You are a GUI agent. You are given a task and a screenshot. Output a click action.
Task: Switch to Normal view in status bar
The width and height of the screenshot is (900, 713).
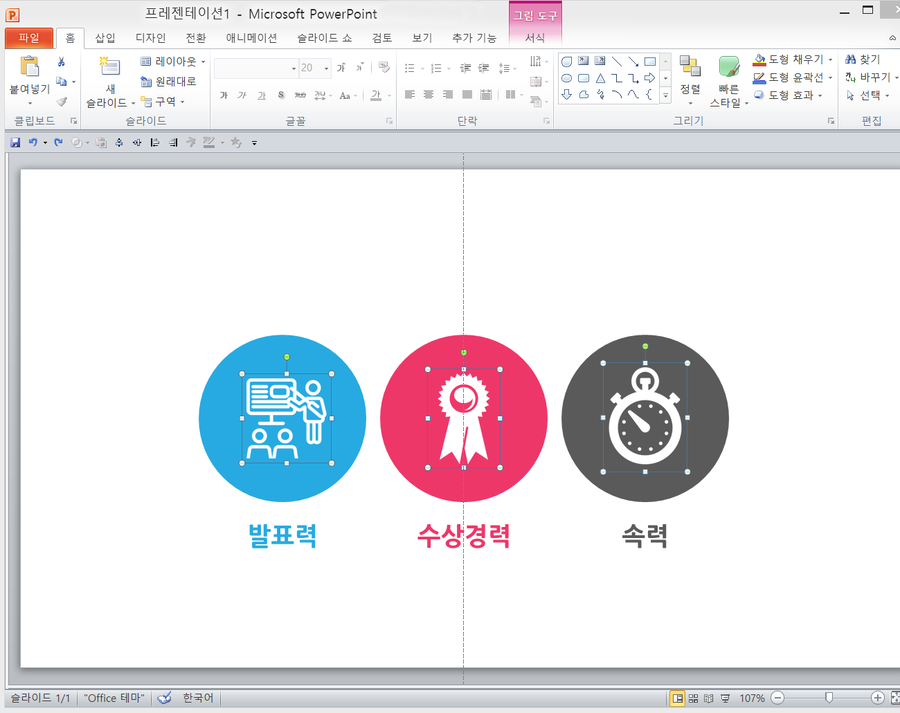click(678, 698)
